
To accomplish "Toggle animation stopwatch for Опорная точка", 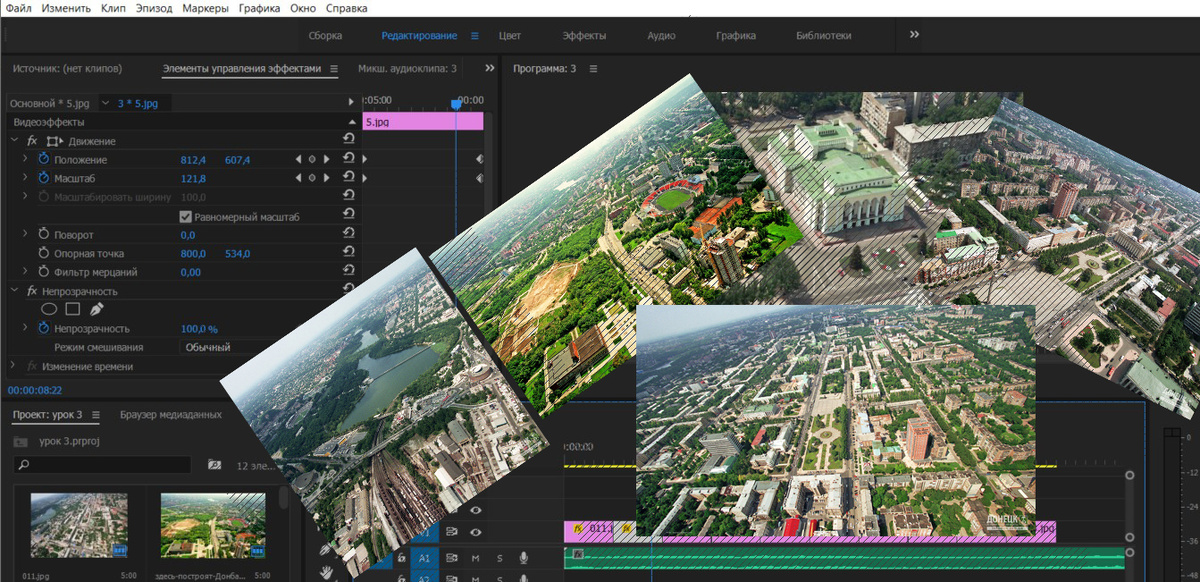I will pyautogui.click(x=44, y=253).
